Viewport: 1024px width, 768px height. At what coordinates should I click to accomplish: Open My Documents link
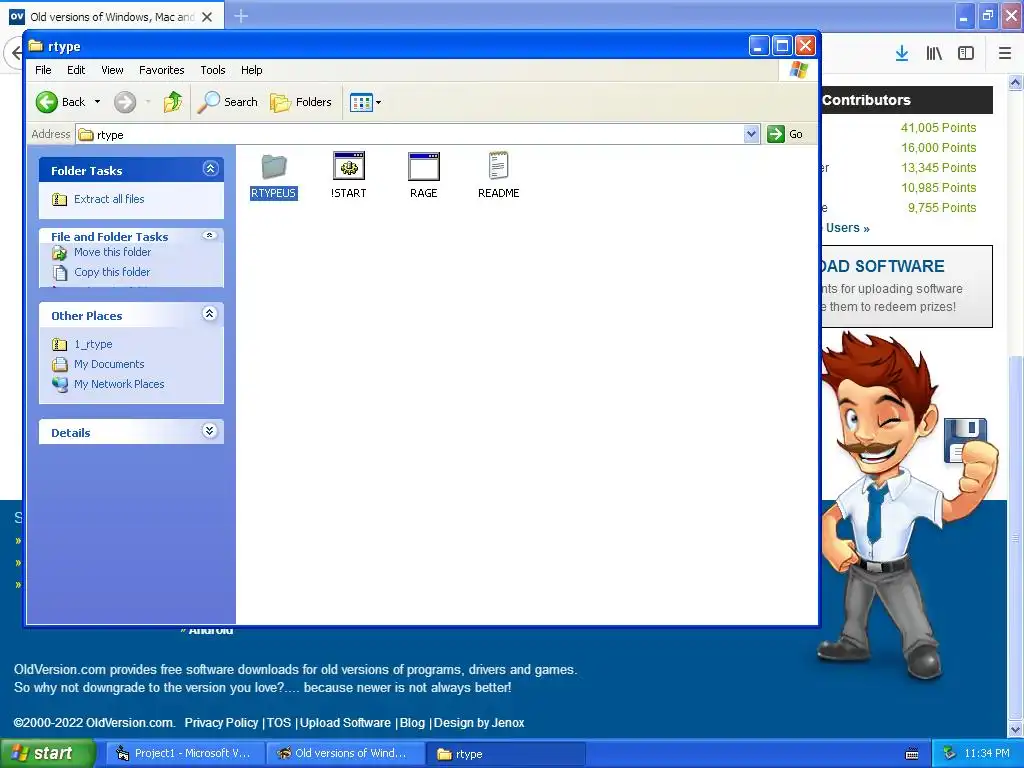click(109, 364)
